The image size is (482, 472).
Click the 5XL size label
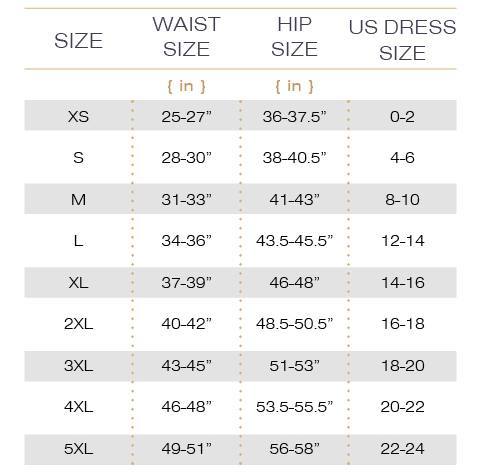(x=78, y=448)
